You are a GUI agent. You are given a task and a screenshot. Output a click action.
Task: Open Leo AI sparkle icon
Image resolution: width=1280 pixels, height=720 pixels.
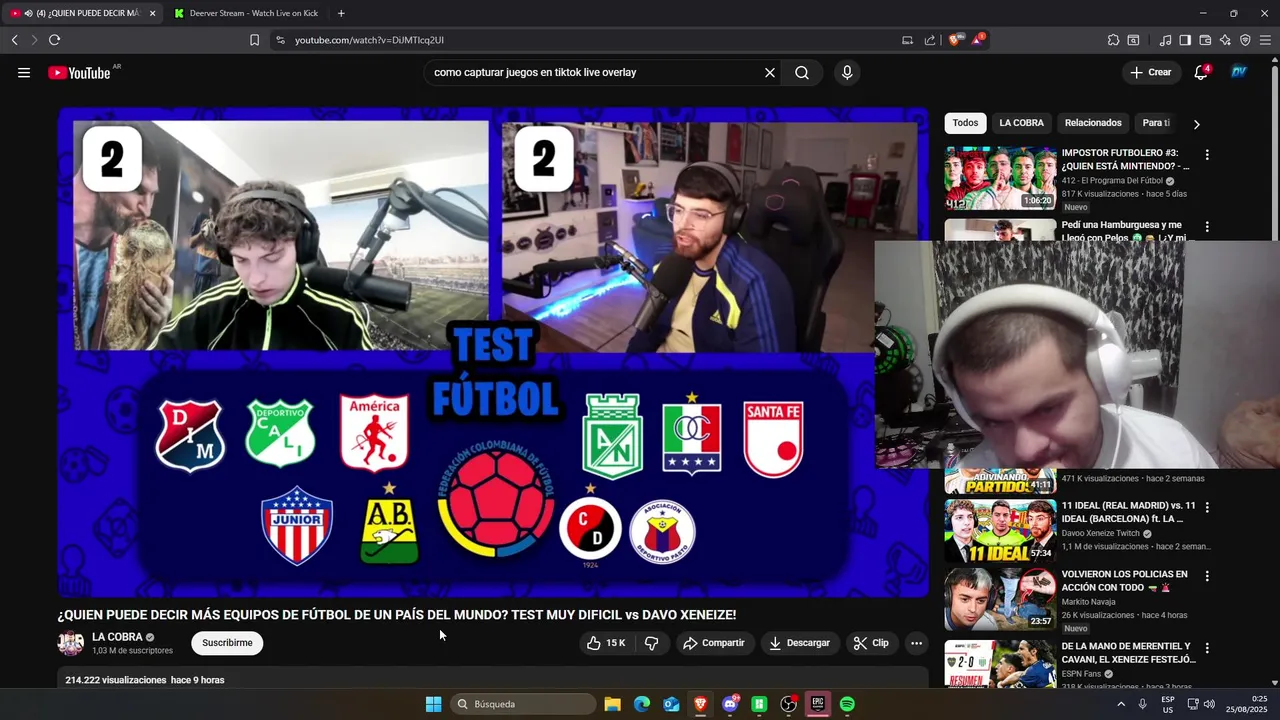(1225, 40)
